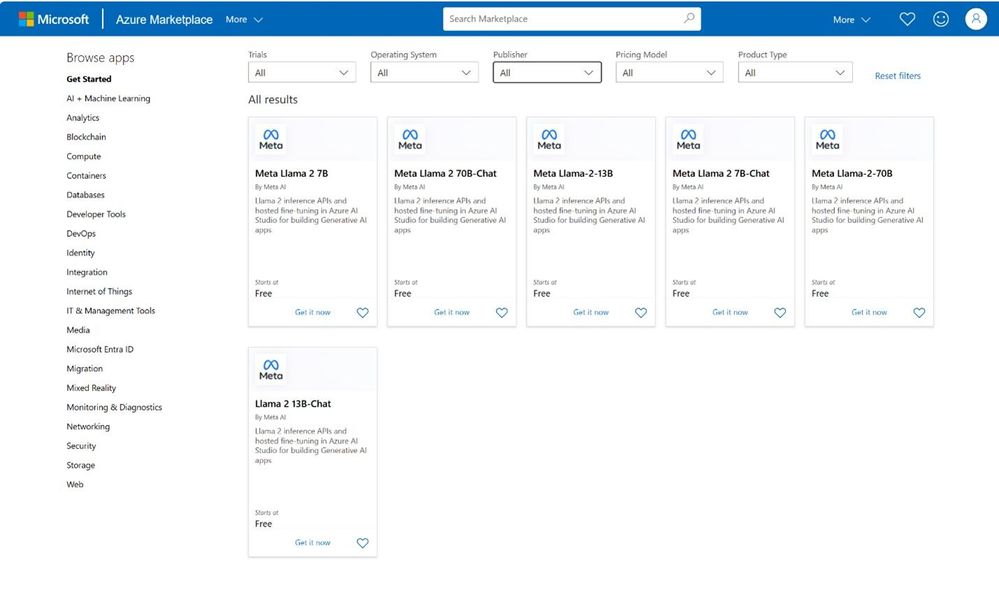This screenshot has height=608, width=999.
Task: Click the Microsoft logo in the header
Action: (x=54, y=19)
